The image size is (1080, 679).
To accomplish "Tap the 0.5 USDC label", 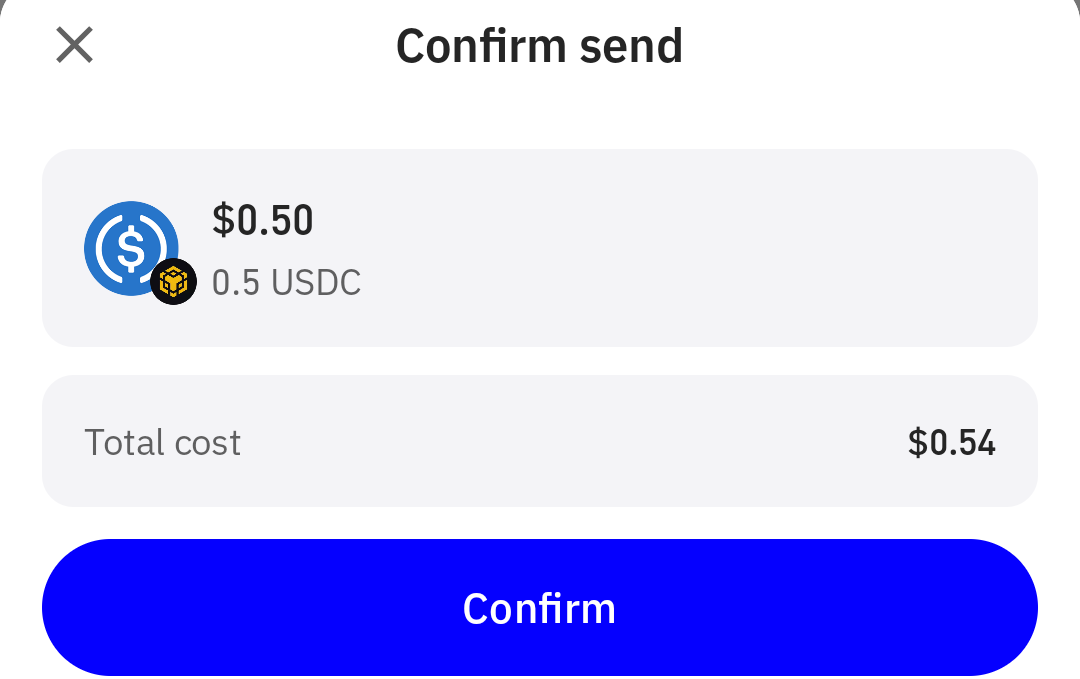I will pyautogui.click(x=286, y=282).
